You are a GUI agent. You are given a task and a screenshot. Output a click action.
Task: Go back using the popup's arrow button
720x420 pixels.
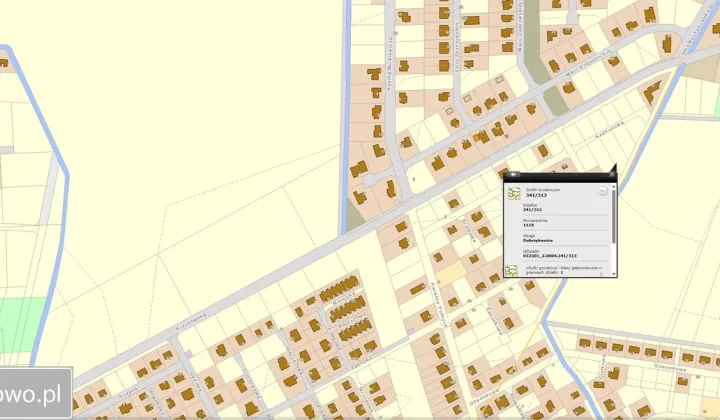click(513, 174)
